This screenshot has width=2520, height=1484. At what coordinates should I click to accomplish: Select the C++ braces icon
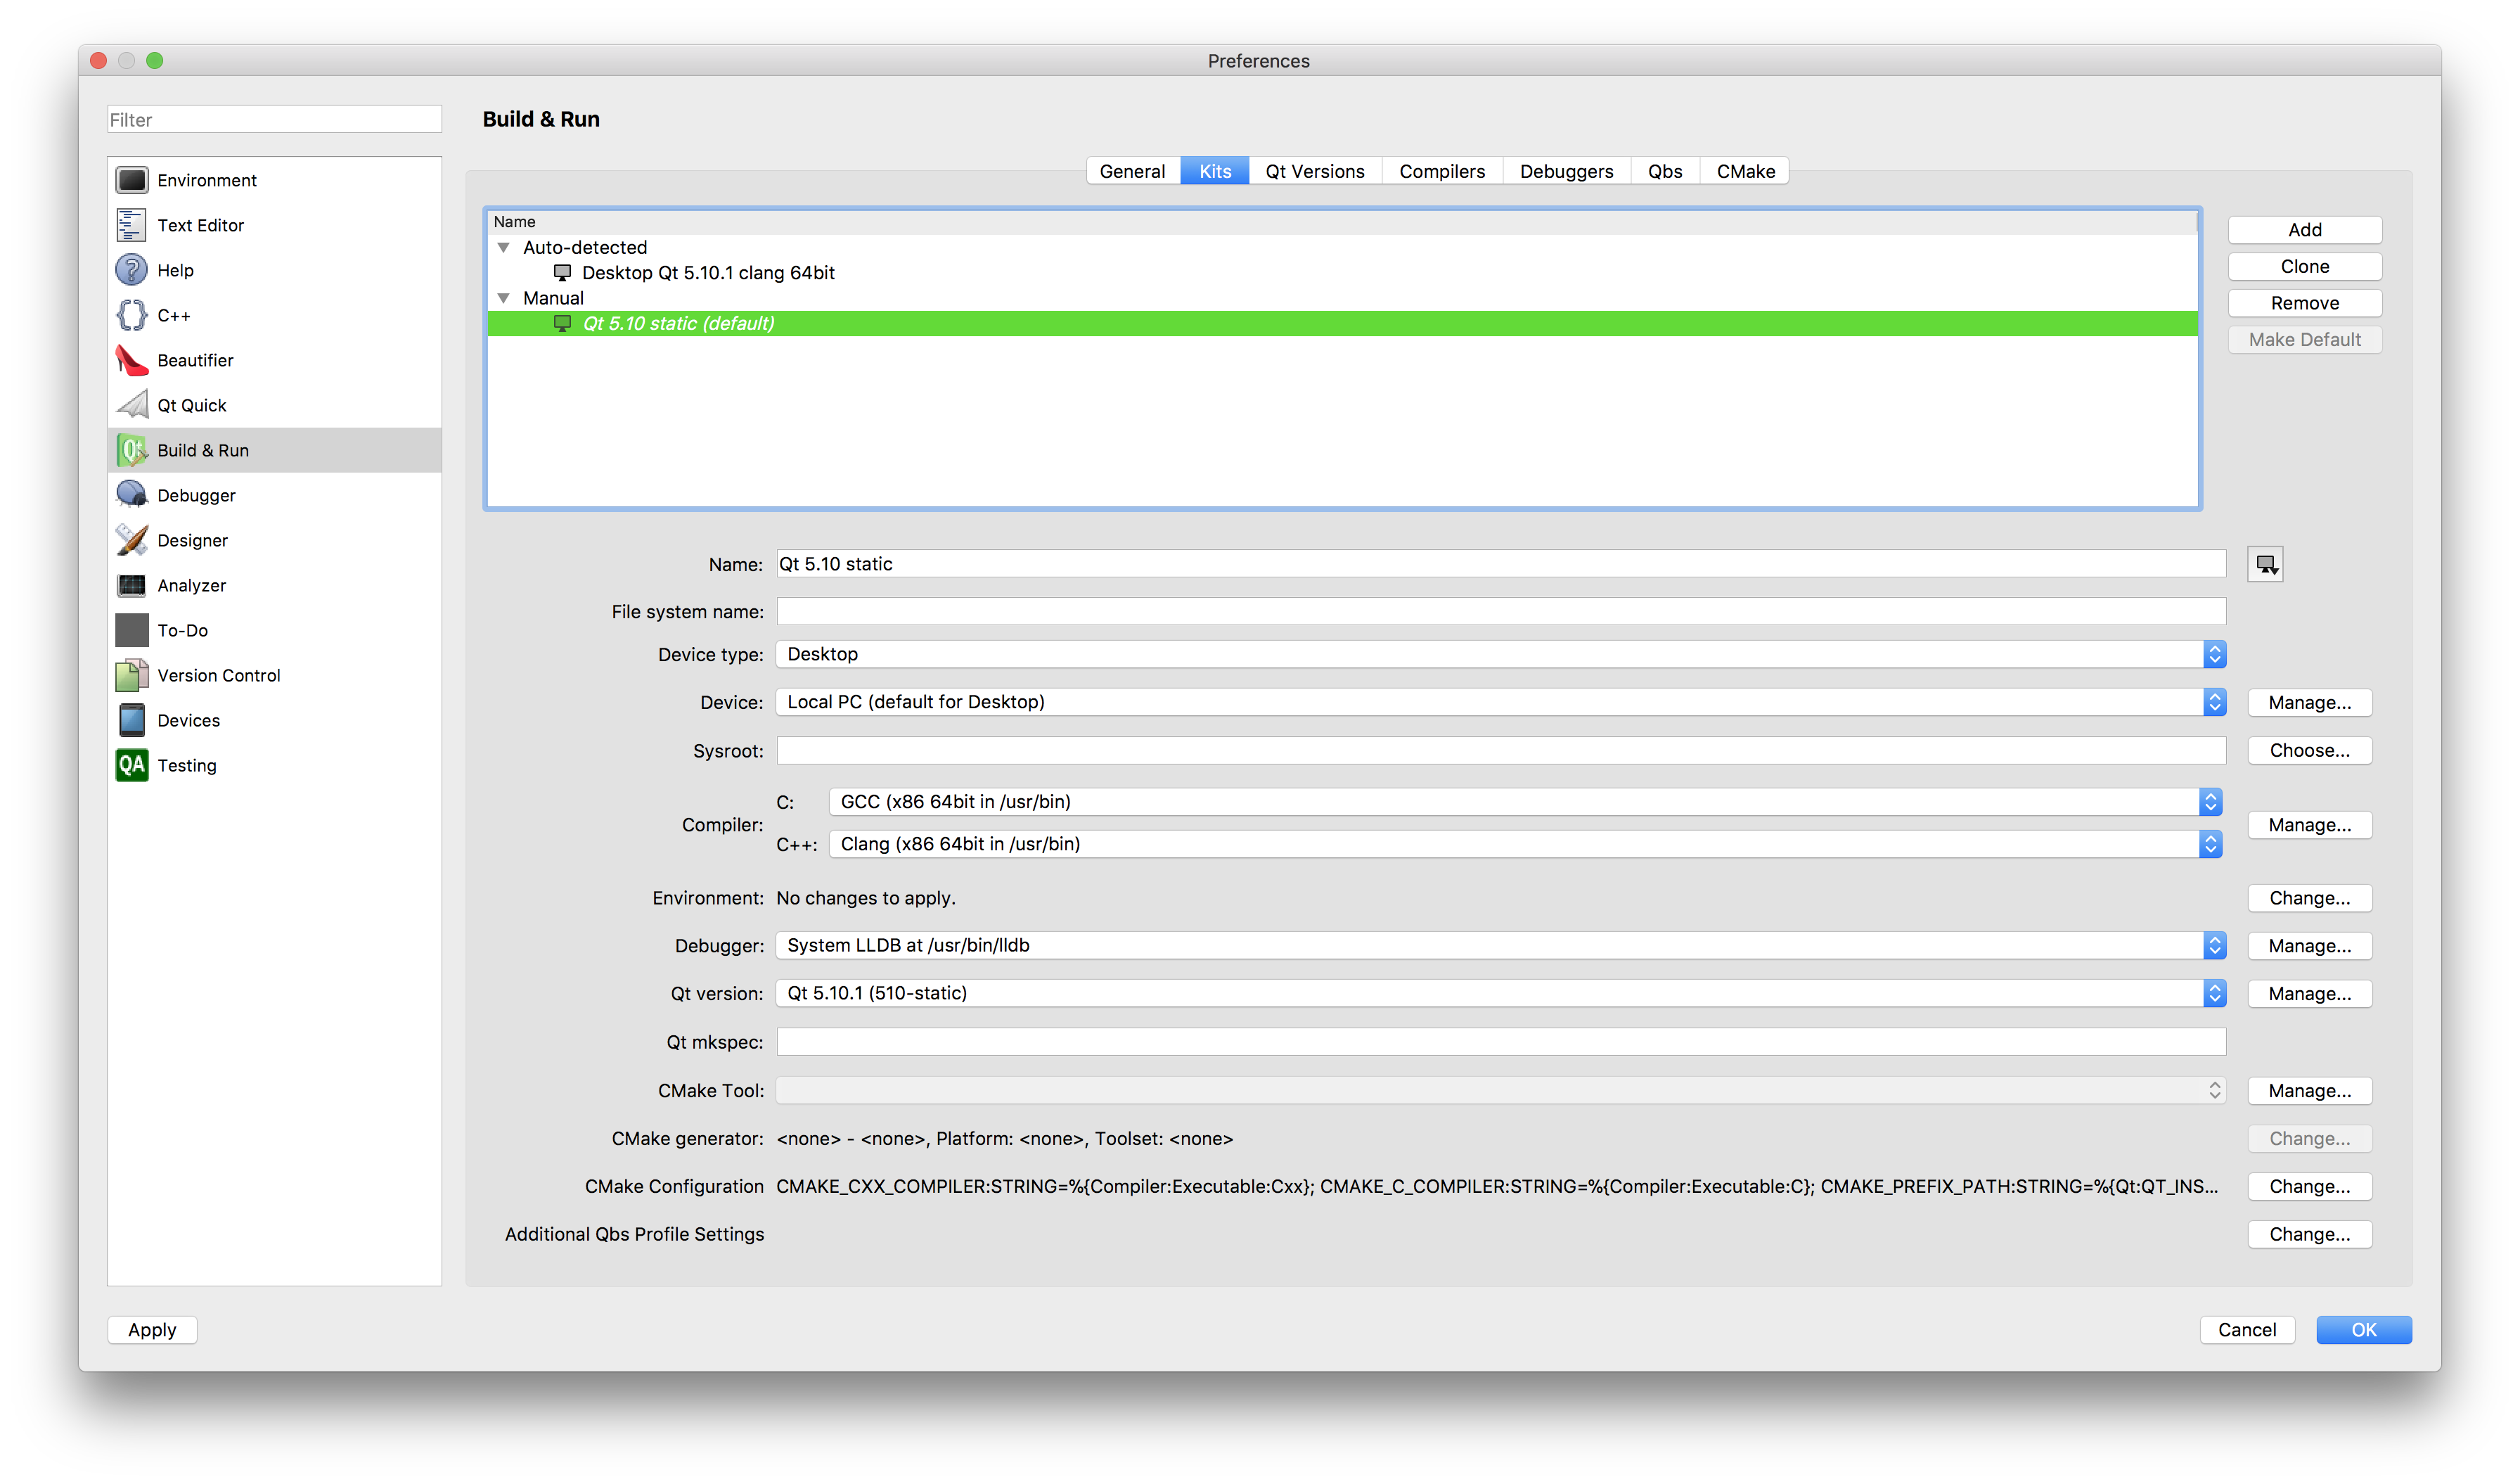click(131, 315)
